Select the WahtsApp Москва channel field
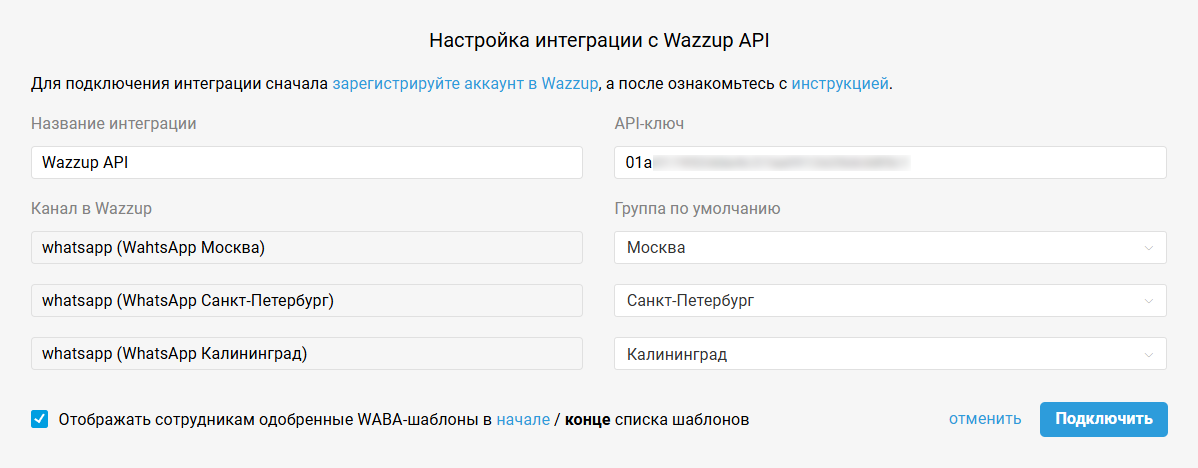Image resolution: width=1198 pixels, height=468 pixels. click(x=306, y=247)
